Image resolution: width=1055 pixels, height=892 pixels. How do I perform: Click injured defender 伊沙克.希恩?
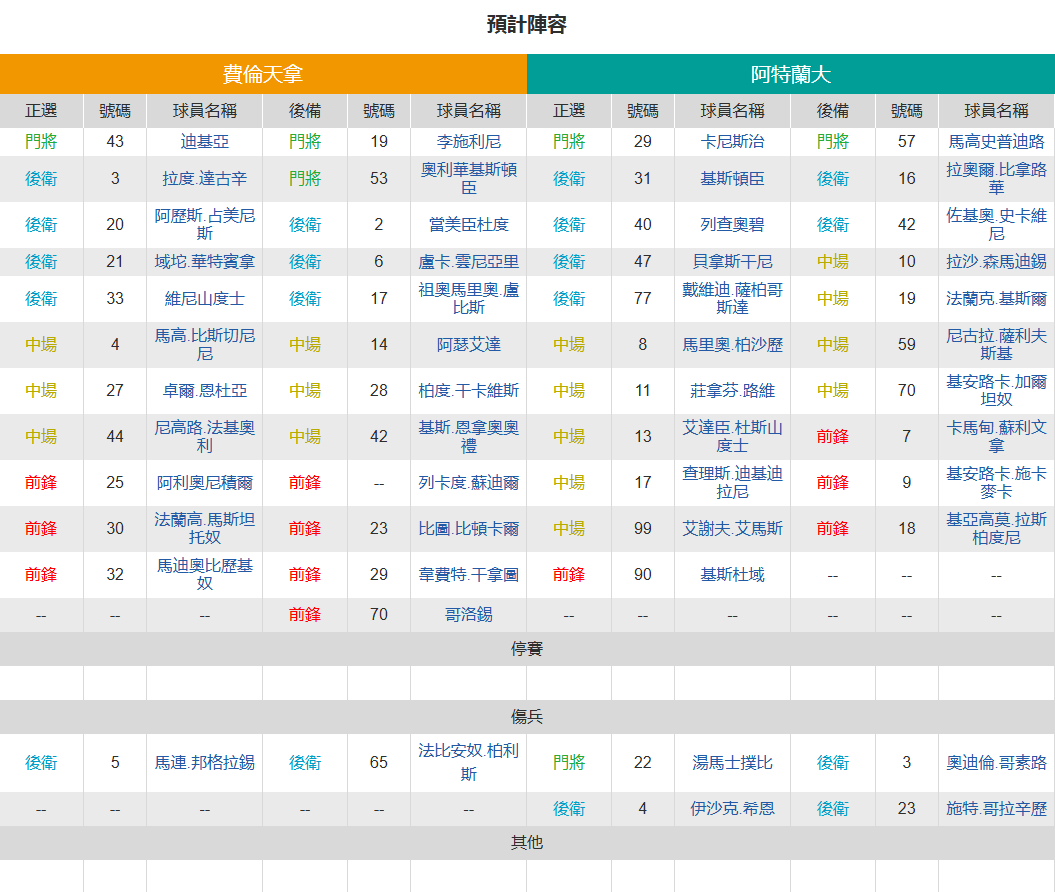point(732,809)
